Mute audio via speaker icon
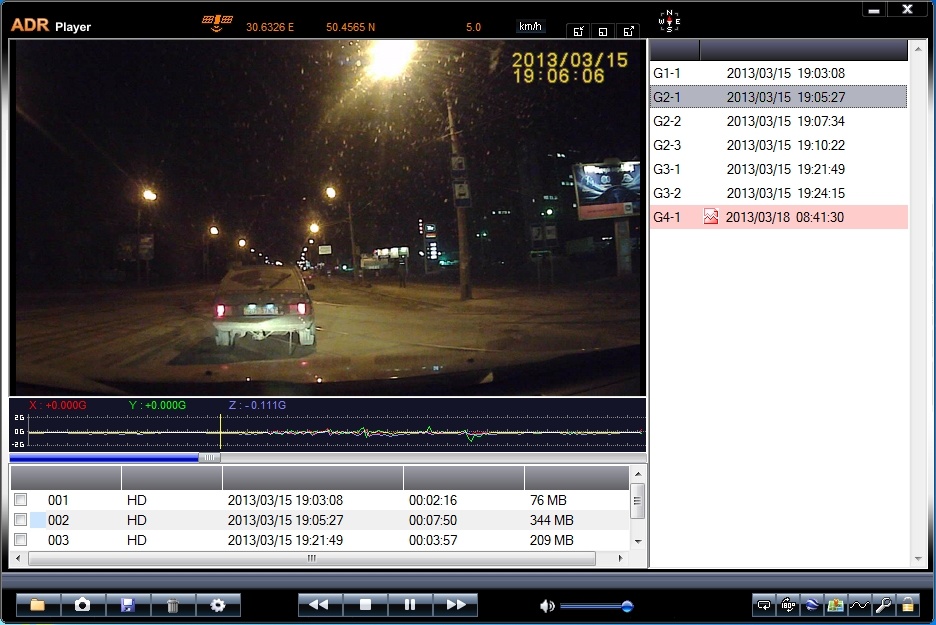This screenshot has width=936, height=625. (x=547, y=606)
